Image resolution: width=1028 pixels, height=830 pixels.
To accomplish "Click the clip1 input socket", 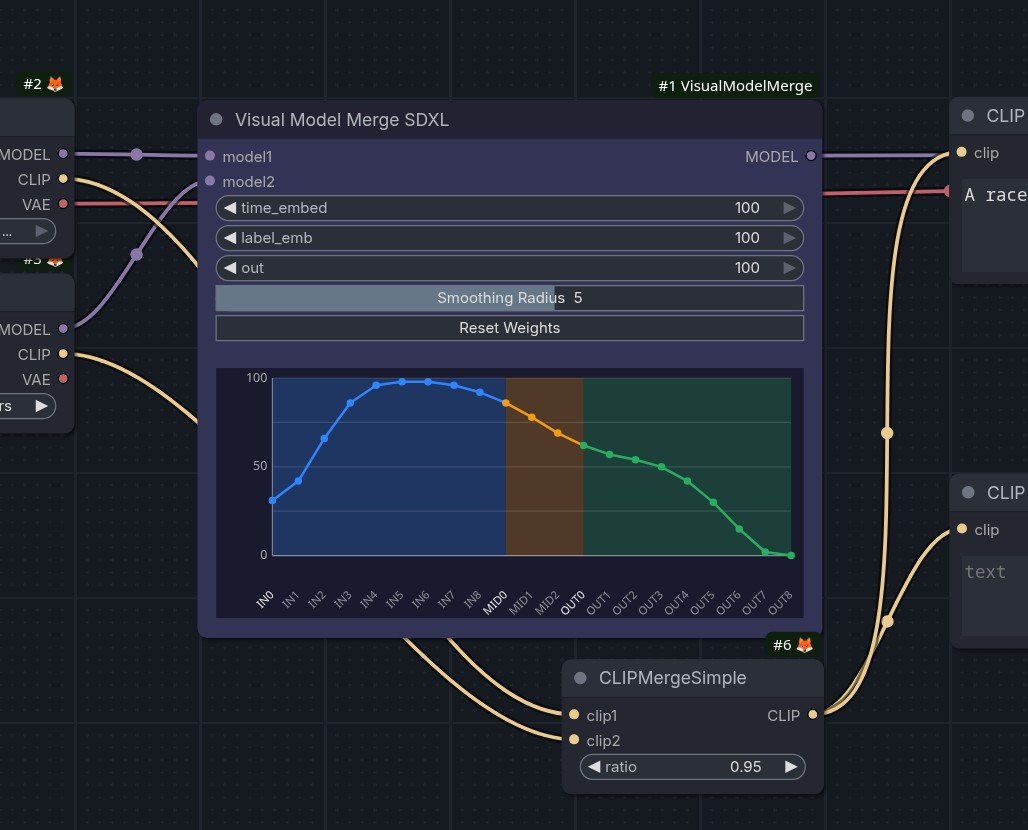I will (574, 715).
